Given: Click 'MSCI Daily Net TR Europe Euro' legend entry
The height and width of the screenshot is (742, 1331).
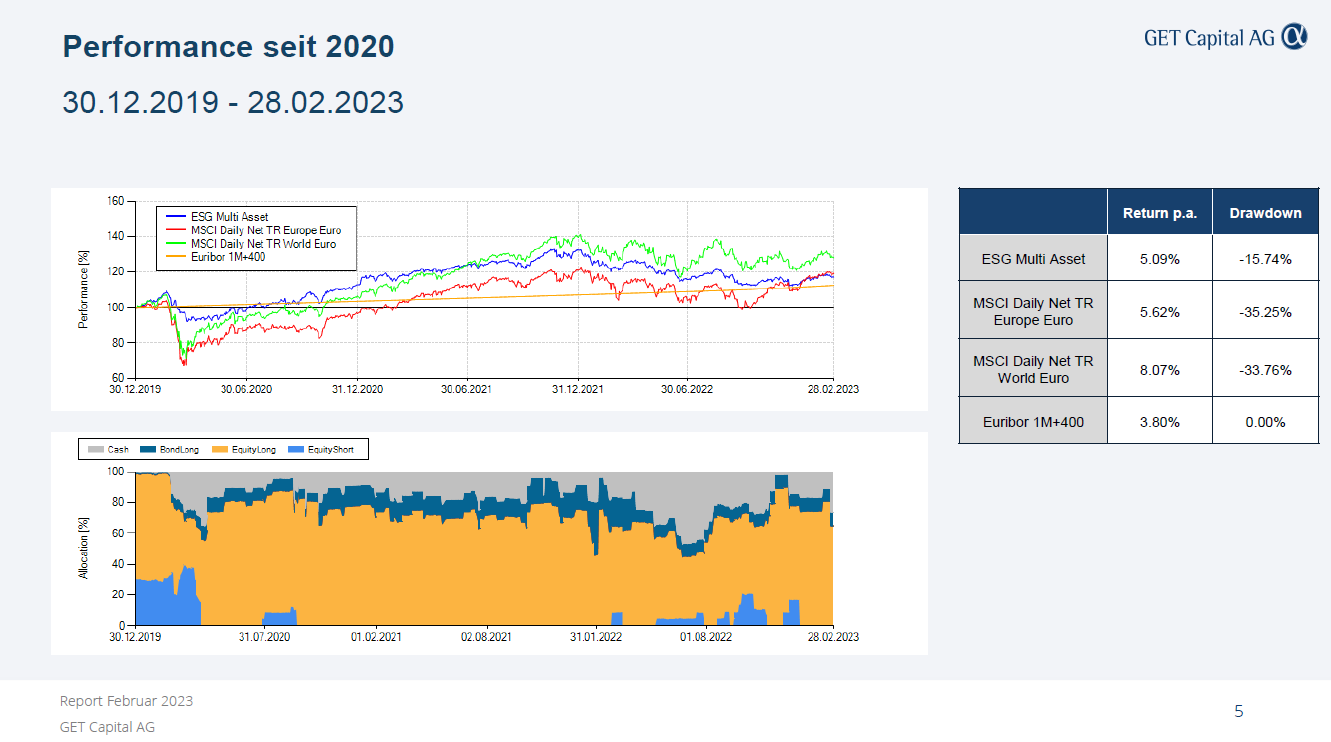Looking at the screenshot, I should tap(265, 230).
